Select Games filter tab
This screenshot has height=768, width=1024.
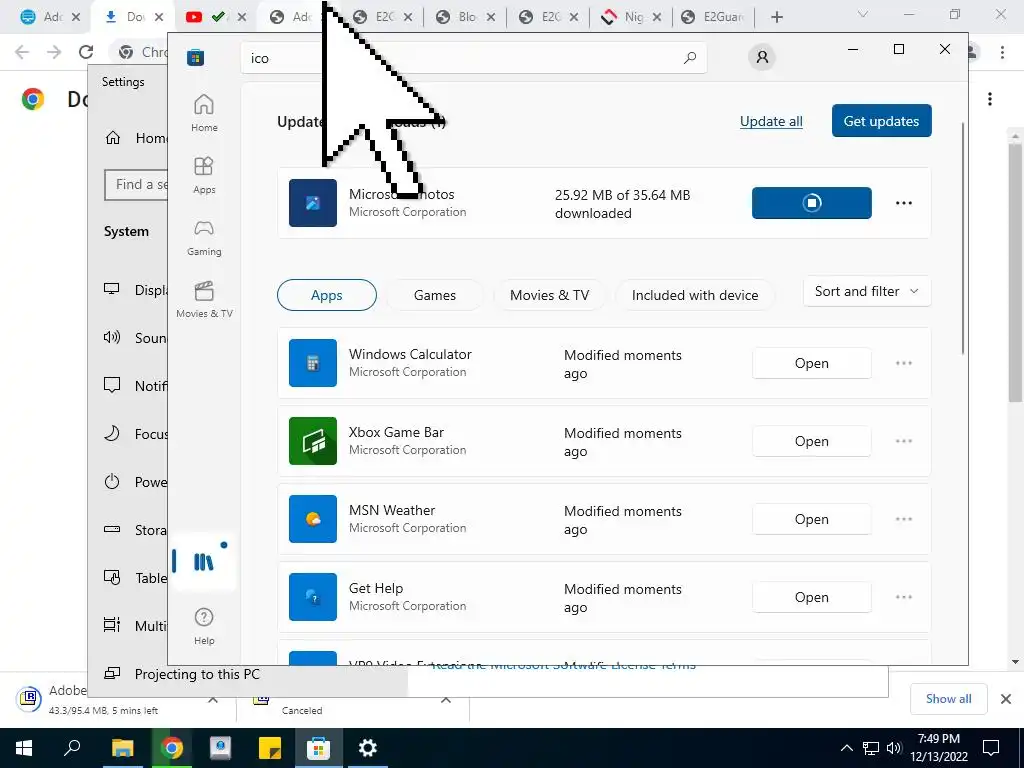pyautogui.click(x=434, y=295)
